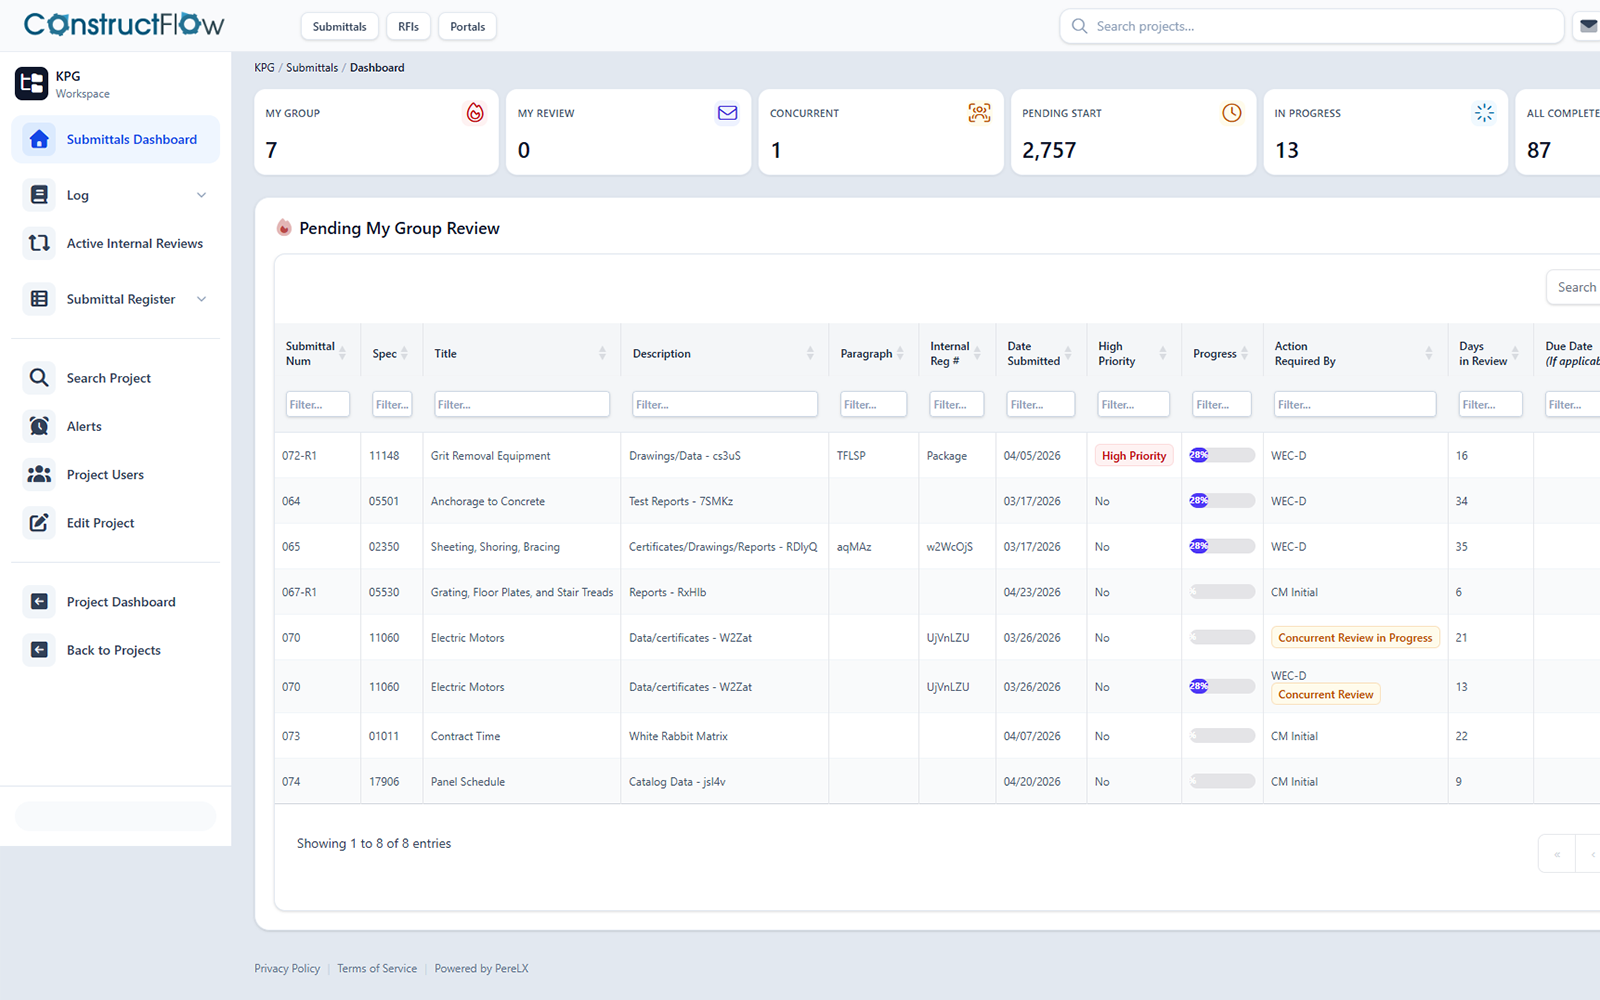Image resolution: width=1600 pixels, height=1000 pixels.
Task: Sort by Submittal Num column arrows
Action: coord(342,353)
